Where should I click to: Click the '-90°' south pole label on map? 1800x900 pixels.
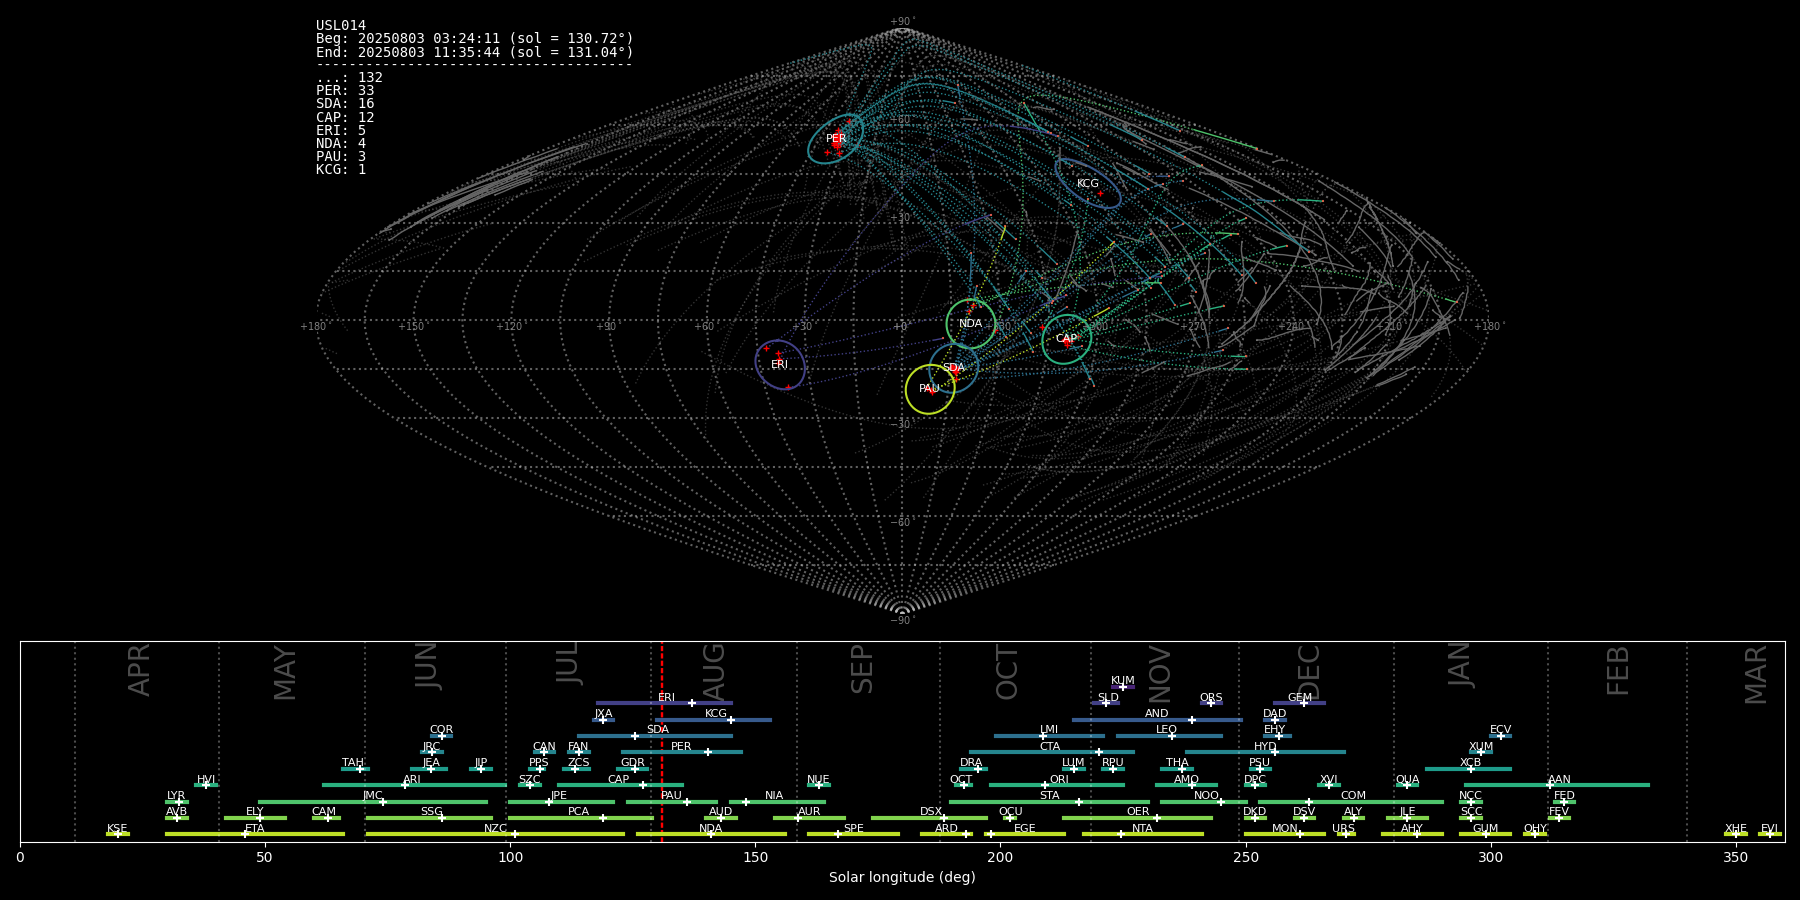[x=902, y=621]
